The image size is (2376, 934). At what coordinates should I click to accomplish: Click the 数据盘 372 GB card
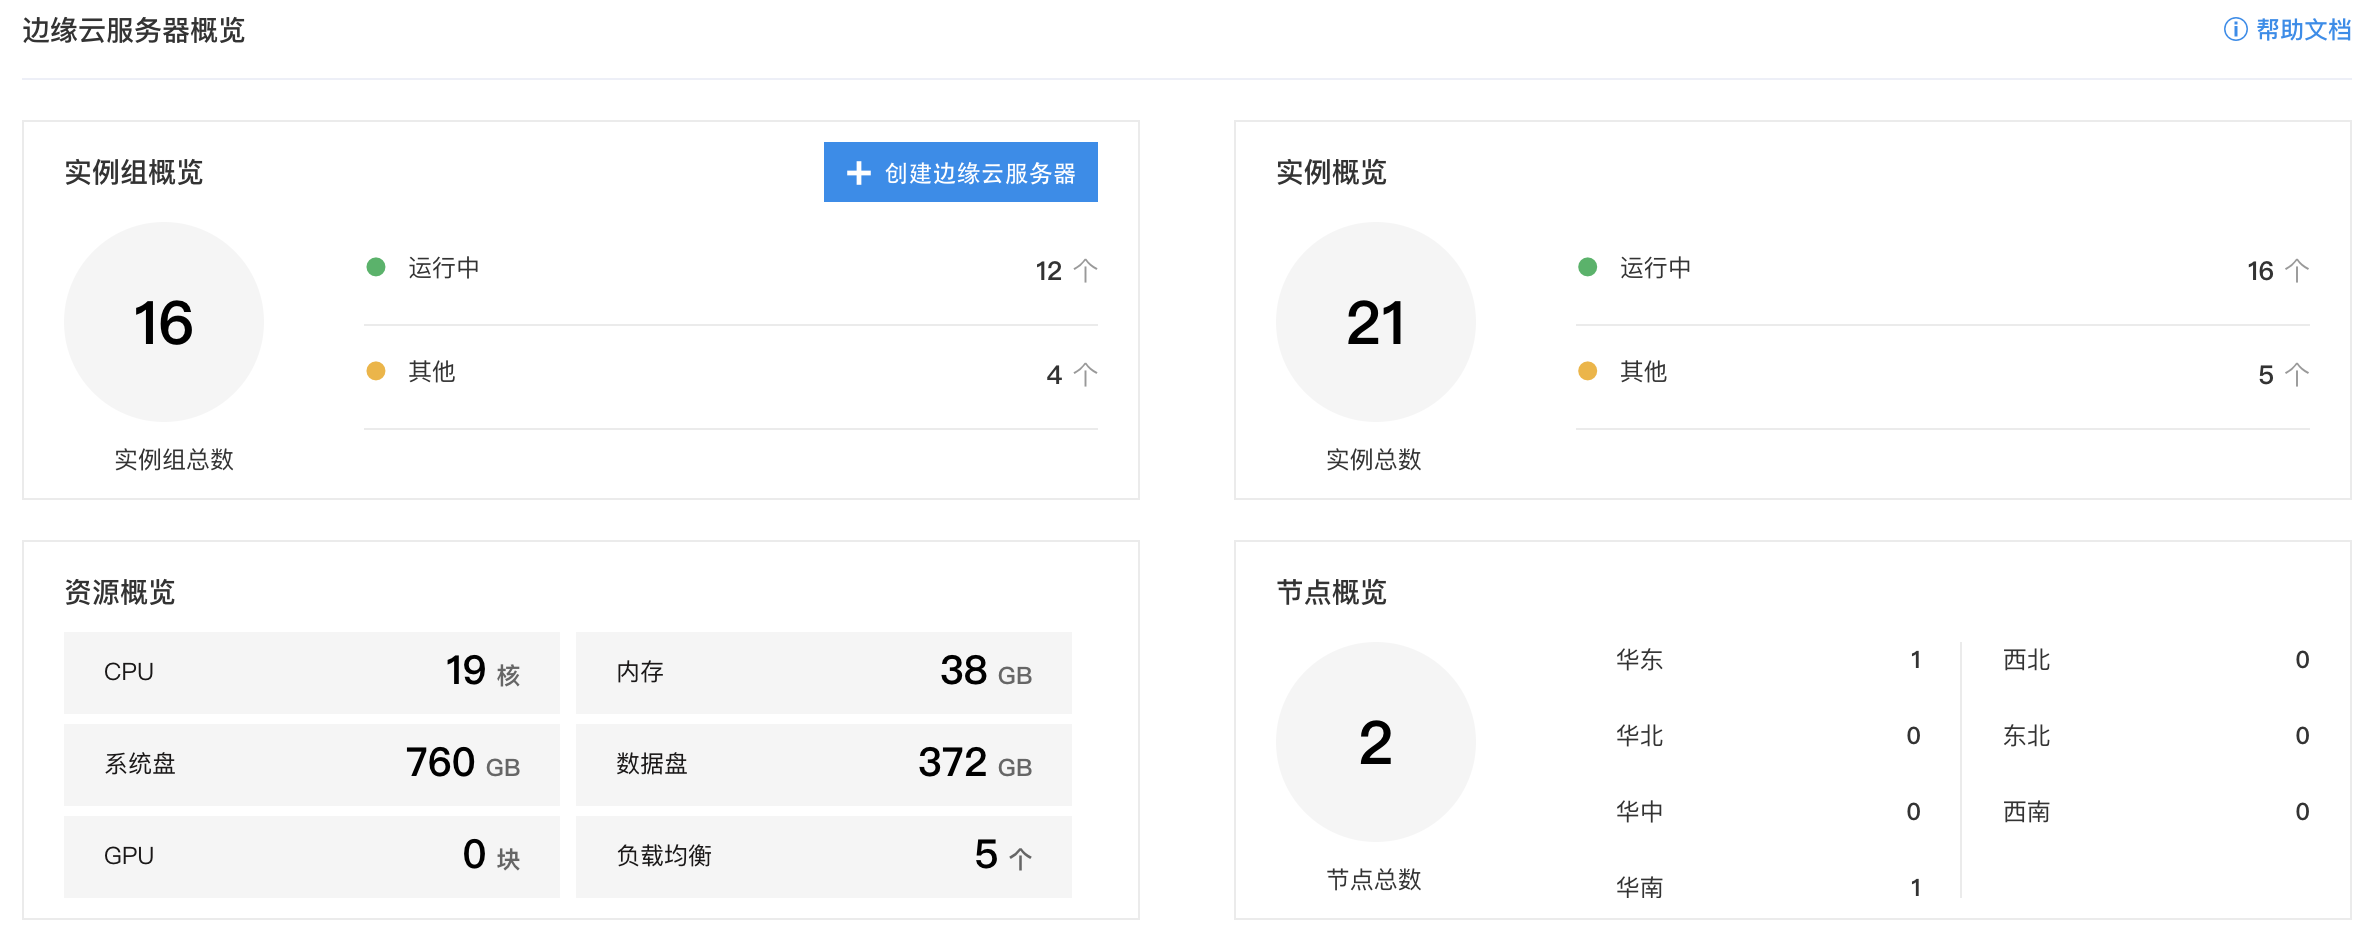click(x=824, y=764)
